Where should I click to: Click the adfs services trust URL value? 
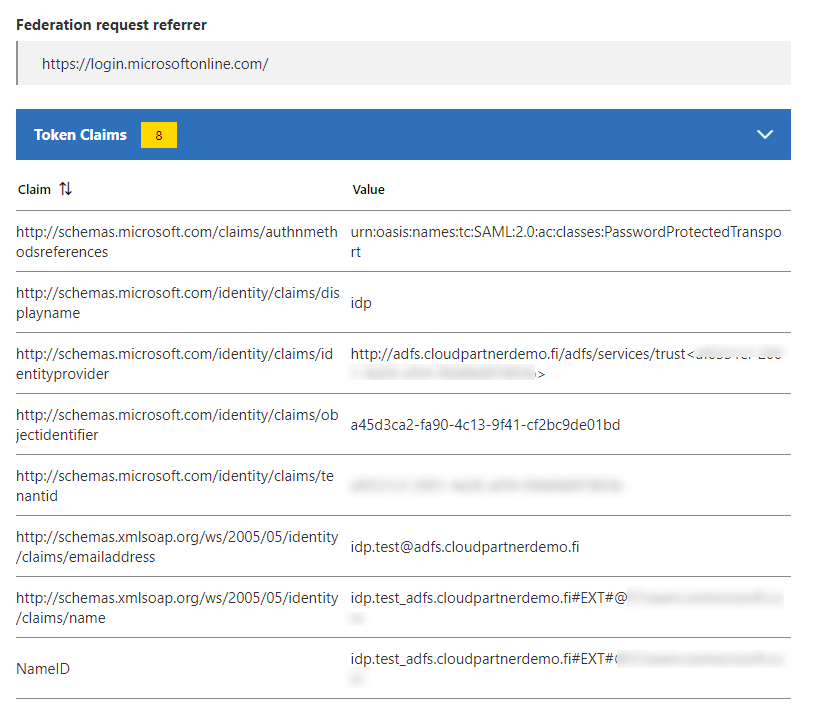point(518,354)
